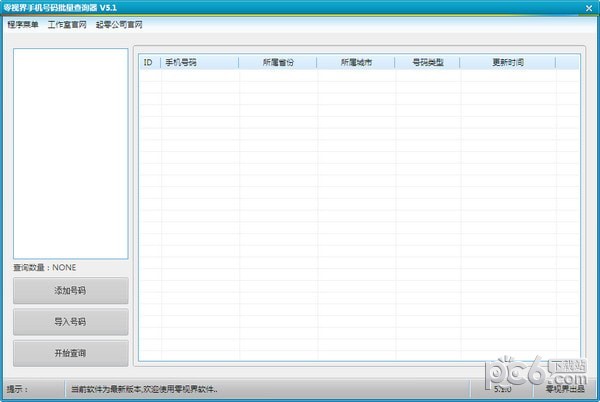Open the 程序菜单 menu

[23, 24]
